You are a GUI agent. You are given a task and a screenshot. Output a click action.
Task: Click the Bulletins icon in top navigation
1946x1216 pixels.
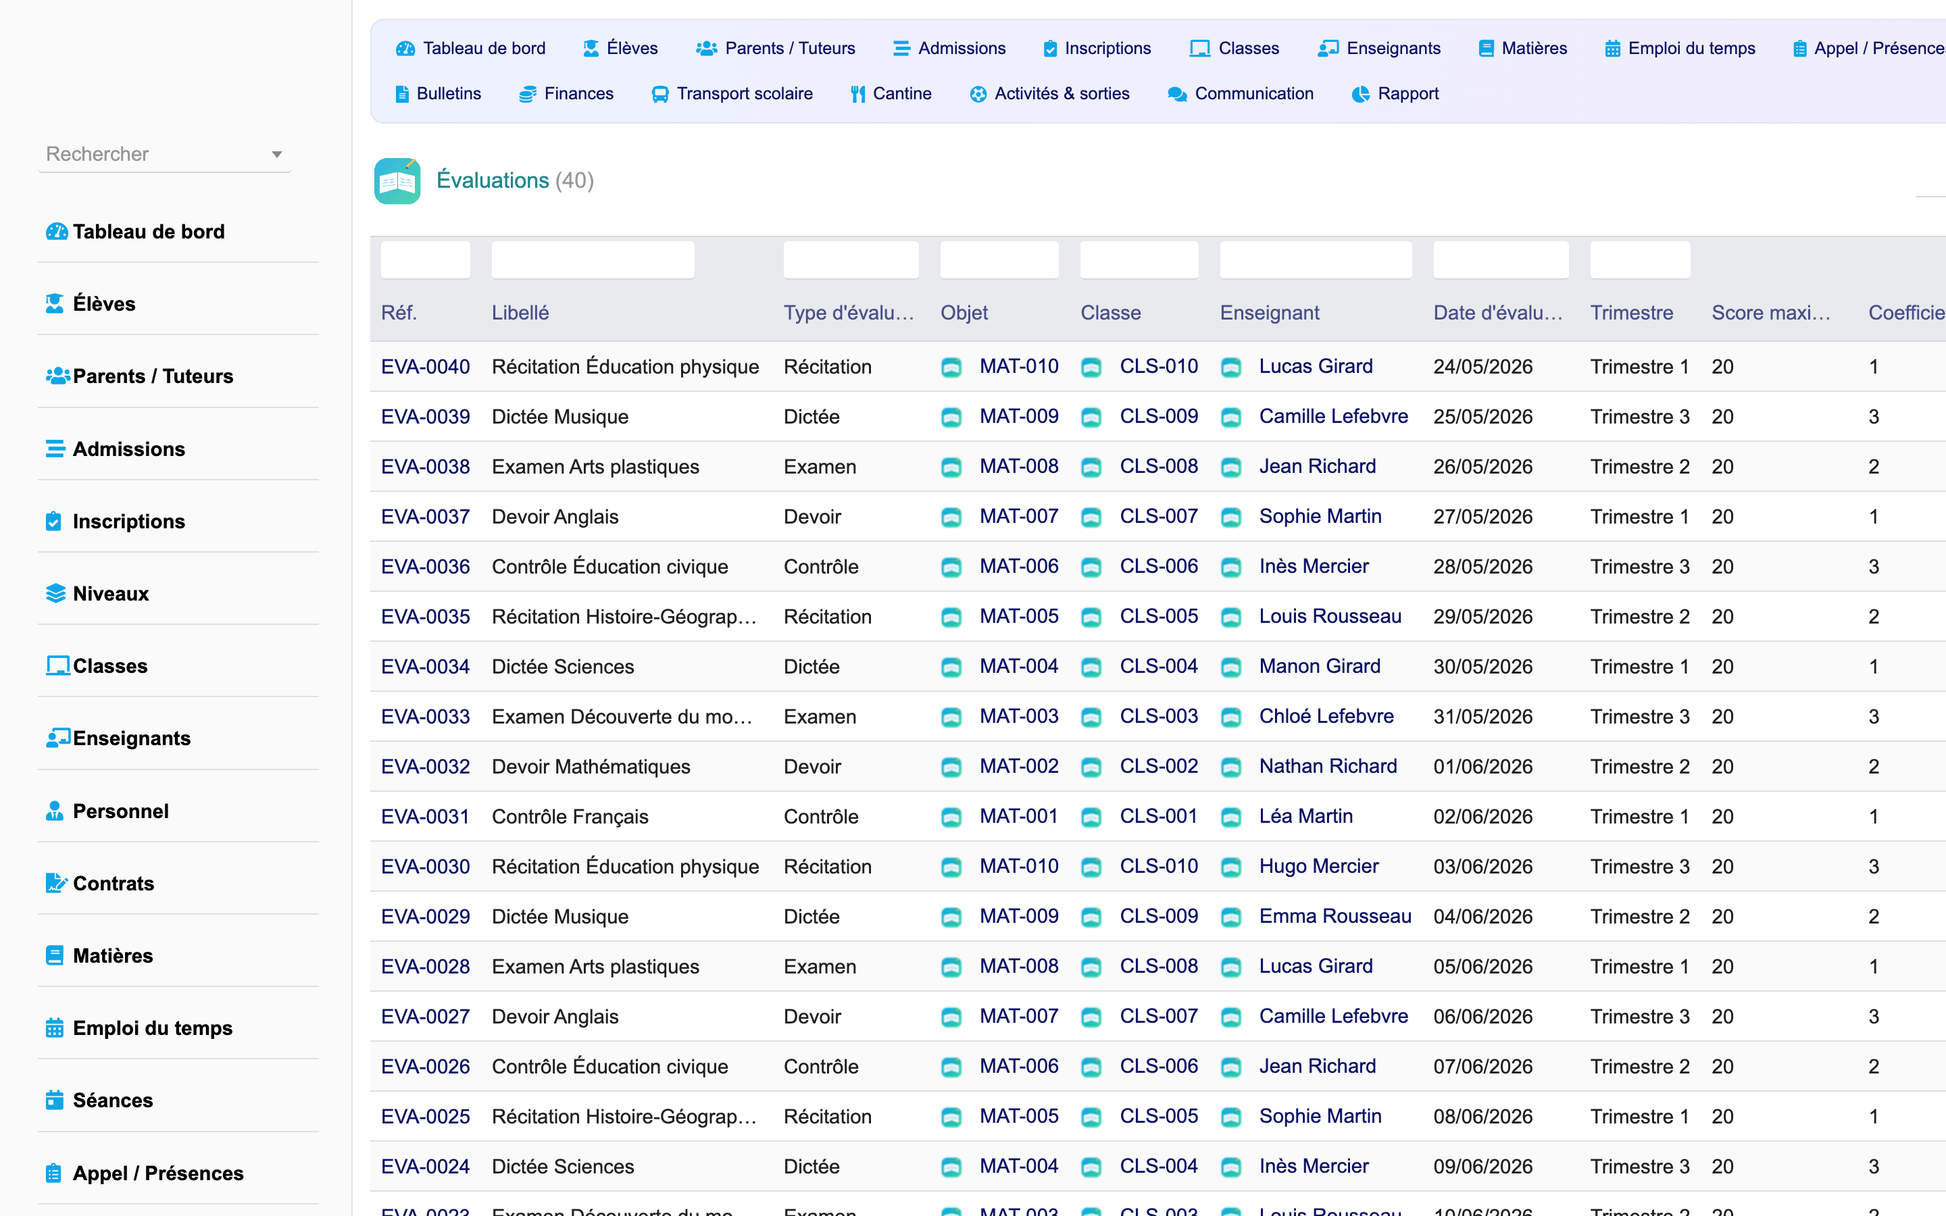(x=402, y=94)
